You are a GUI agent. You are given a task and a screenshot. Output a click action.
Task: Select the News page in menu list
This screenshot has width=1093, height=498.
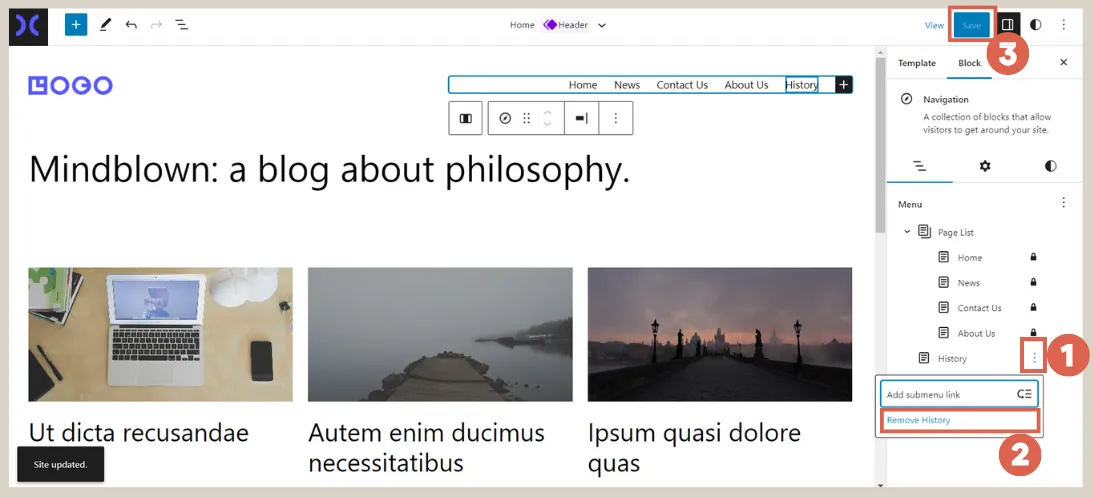point(969,282)
